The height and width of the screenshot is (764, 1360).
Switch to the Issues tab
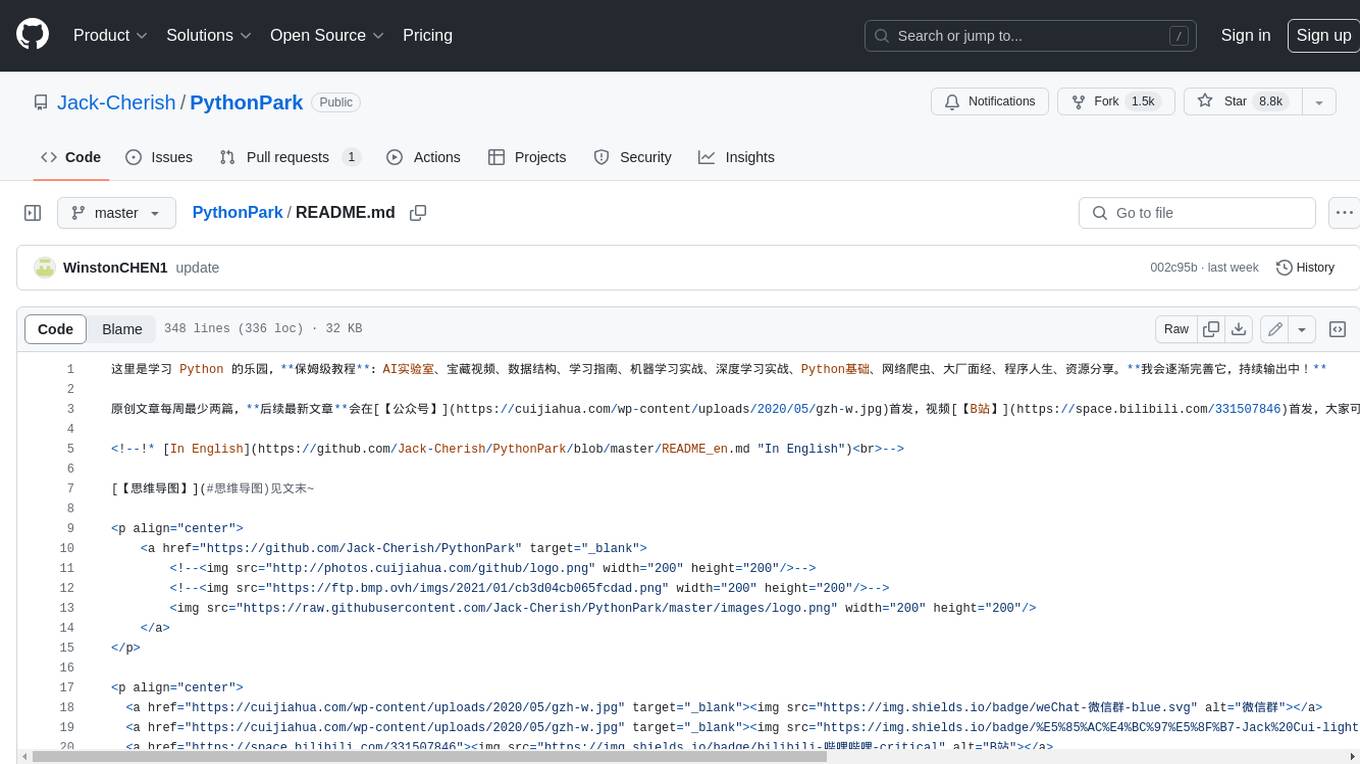[x=159, y=157]
